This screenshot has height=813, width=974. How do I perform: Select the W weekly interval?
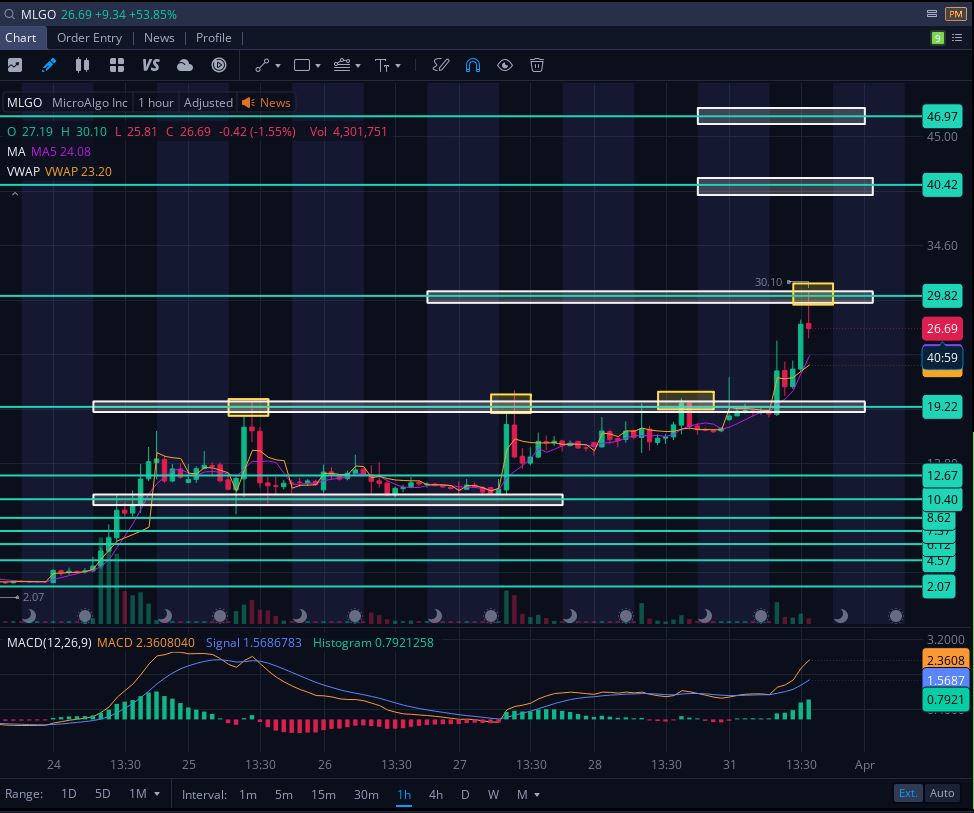[x=493, y=794]
